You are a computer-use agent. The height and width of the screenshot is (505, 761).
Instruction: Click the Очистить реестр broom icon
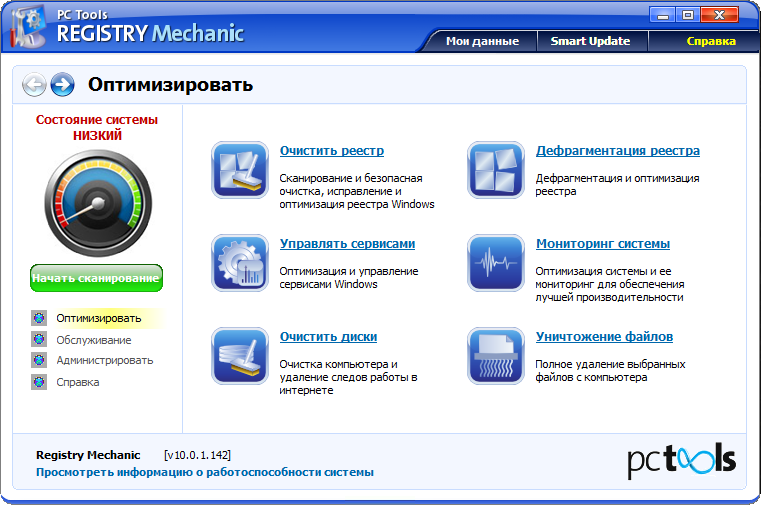pyautogui.click(x=240, y=170)
